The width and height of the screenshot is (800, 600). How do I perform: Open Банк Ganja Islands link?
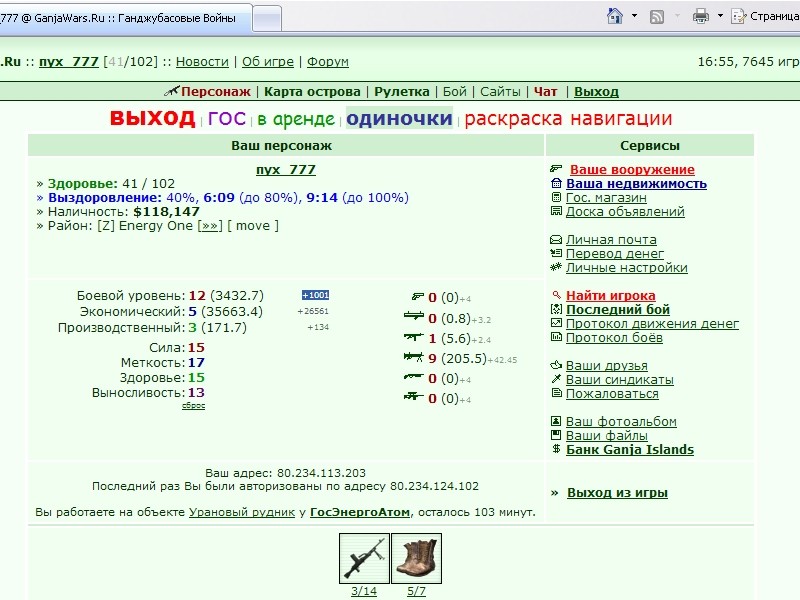pos(630,449)
